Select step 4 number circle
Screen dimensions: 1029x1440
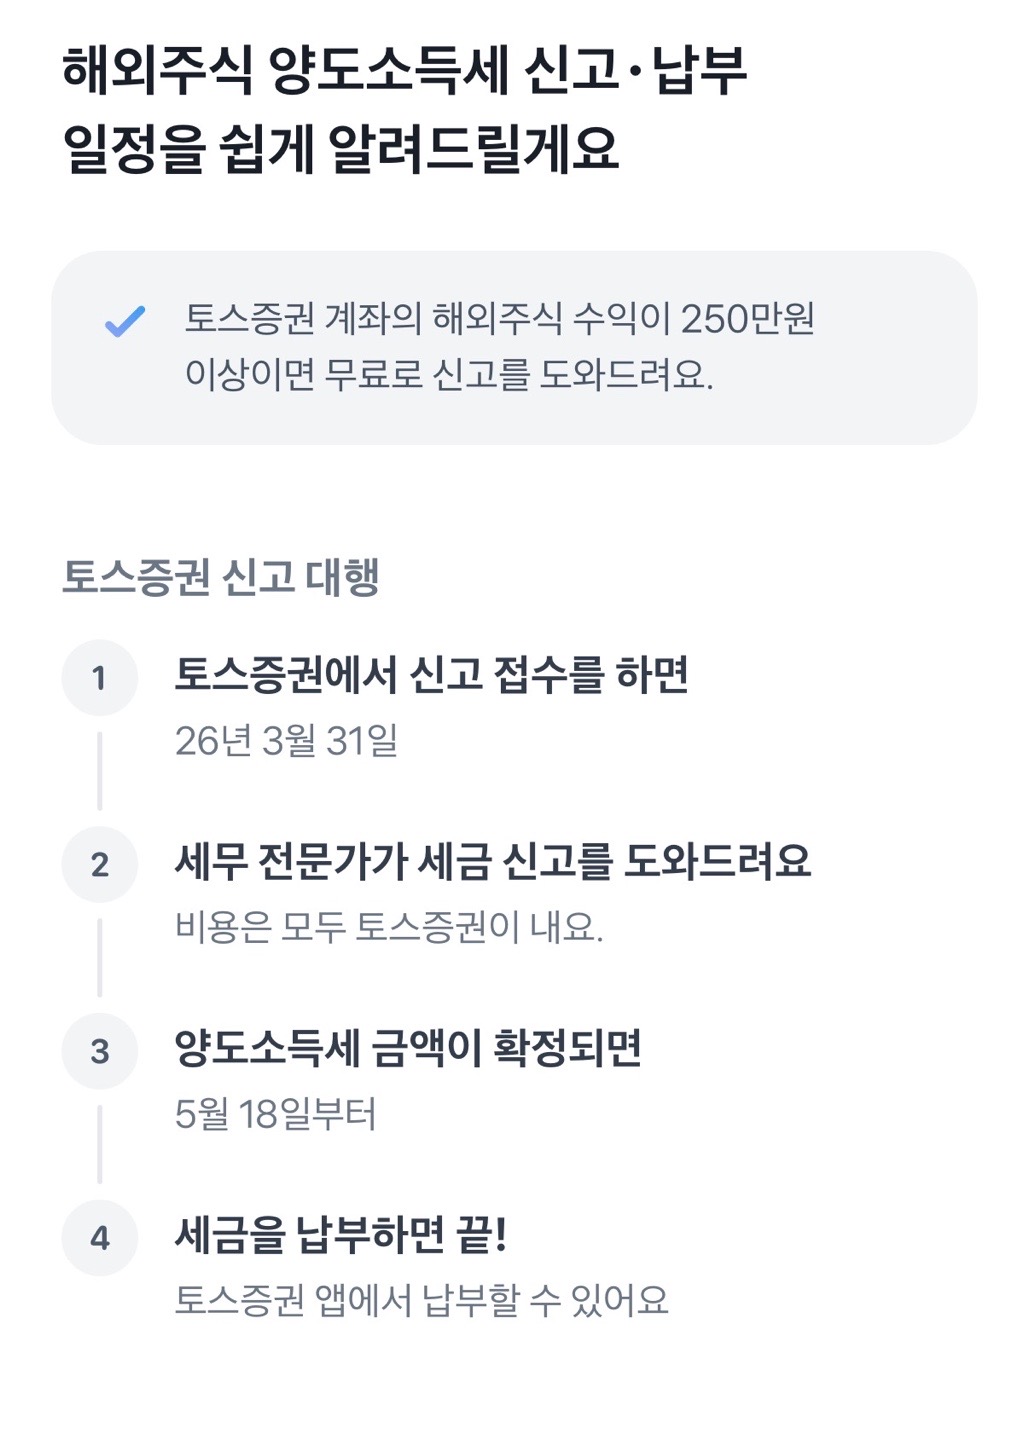pos(99,1238)
